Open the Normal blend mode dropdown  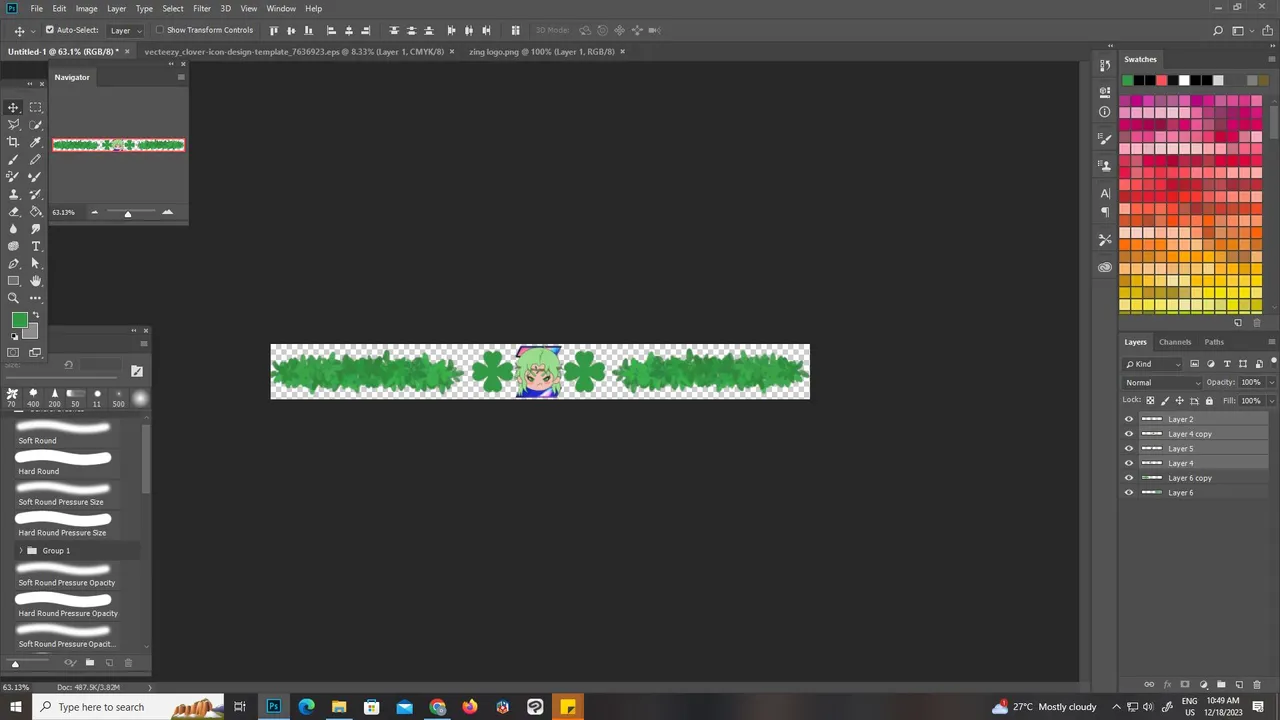click(1163, 383)
